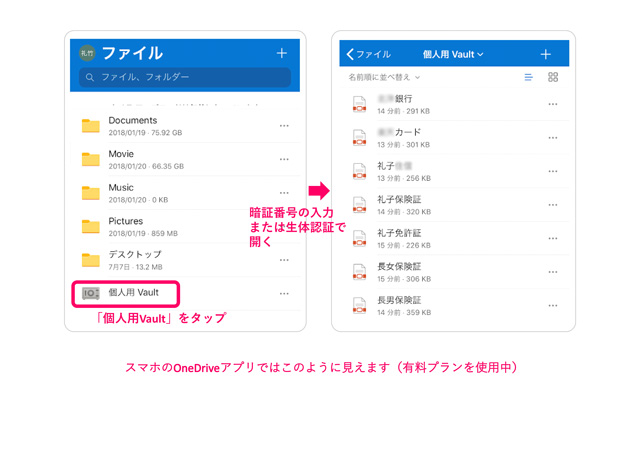This screenshot has width=640, height=452.
Task: Open the 礼子保険証 file icon
Action: click(x=359, y=205)
